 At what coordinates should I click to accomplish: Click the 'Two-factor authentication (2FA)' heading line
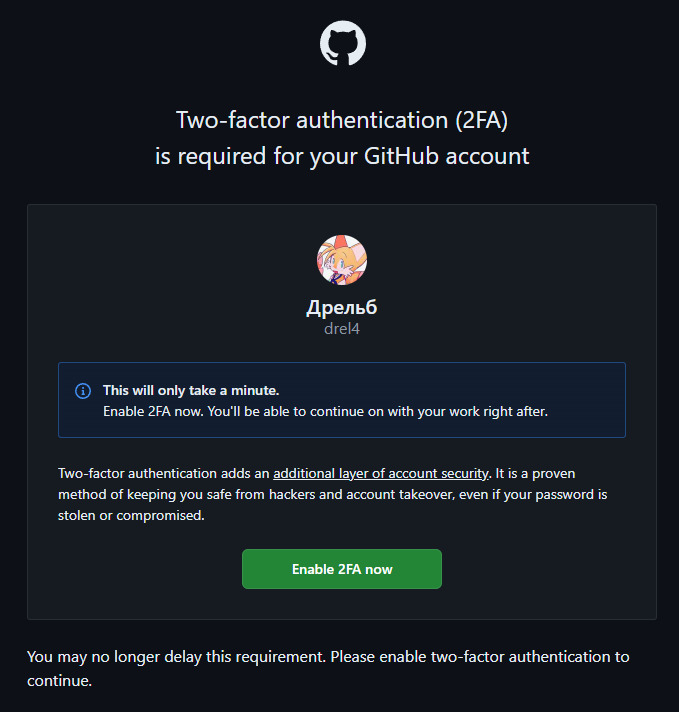coord(342,121)
